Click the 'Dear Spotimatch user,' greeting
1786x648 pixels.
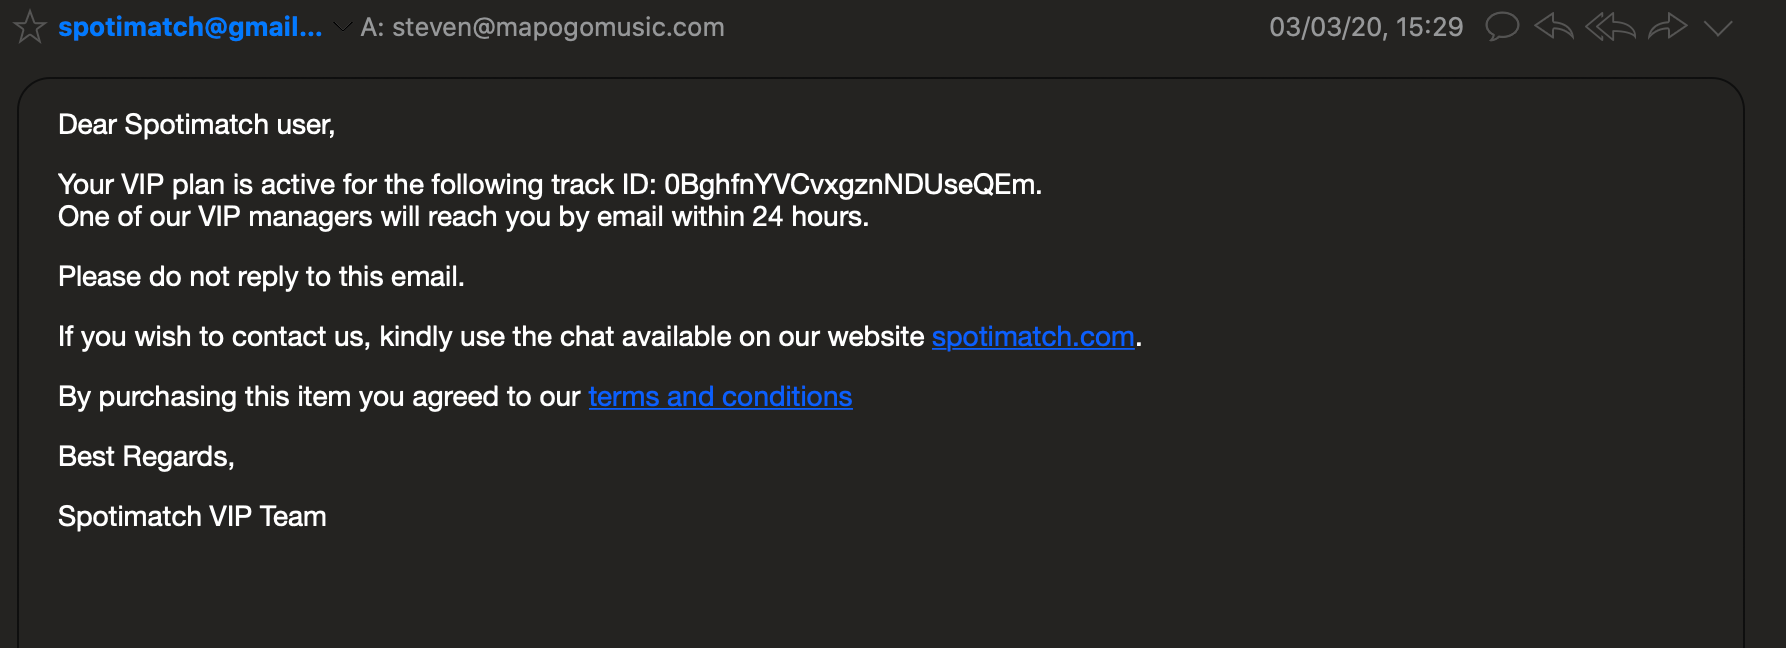[x=197, y=125]
